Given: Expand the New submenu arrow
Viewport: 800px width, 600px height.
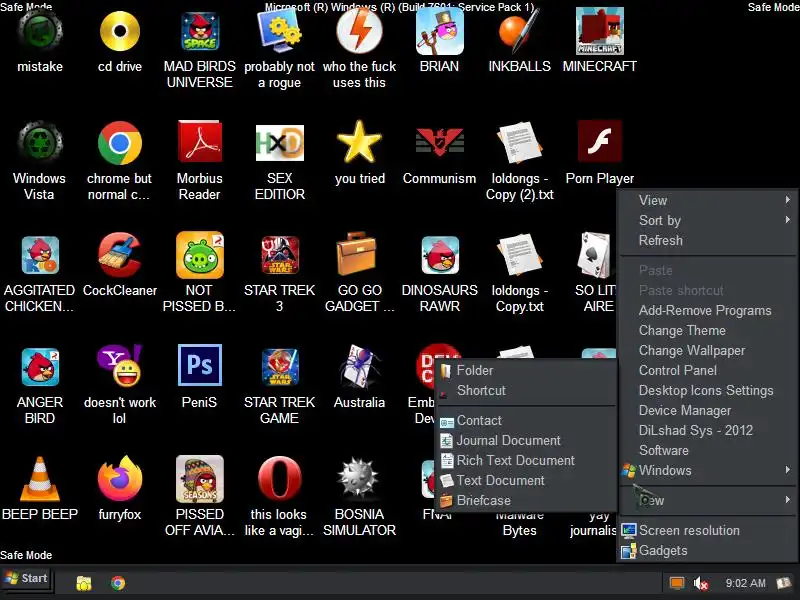Looking at the screenshot, I should [x=788, y=500].
